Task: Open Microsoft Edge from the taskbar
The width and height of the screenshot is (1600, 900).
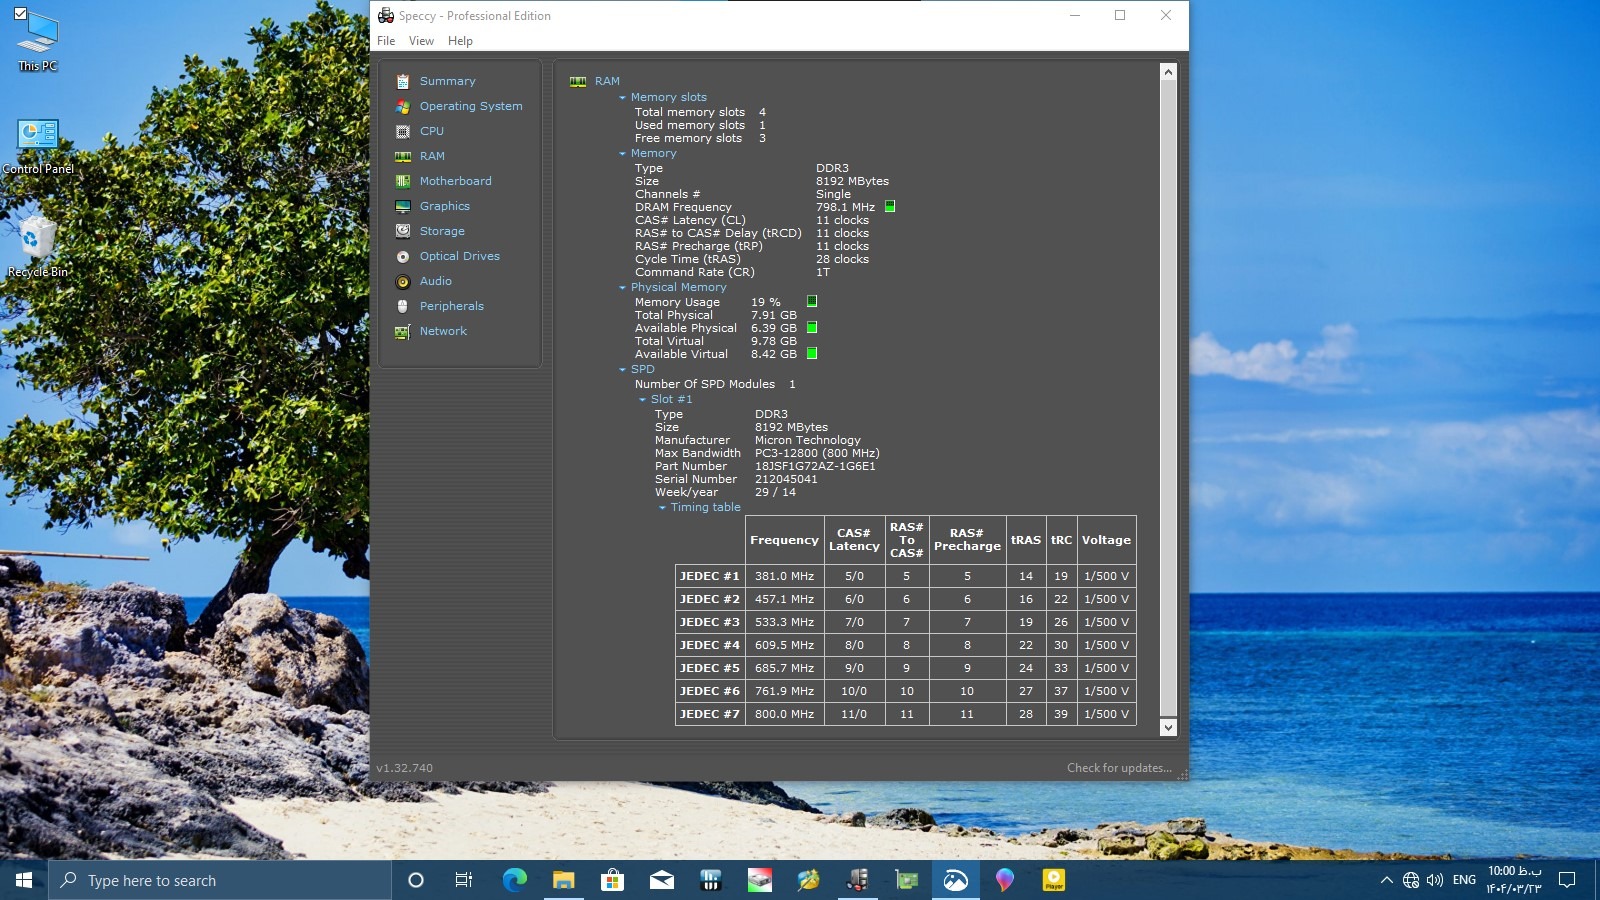Action: (x=514, y=880)
